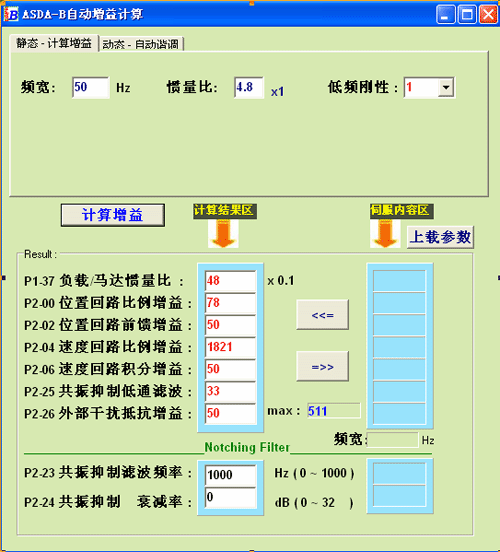
Task: Click the =>> copy-right button
Action: click(323, 366)
